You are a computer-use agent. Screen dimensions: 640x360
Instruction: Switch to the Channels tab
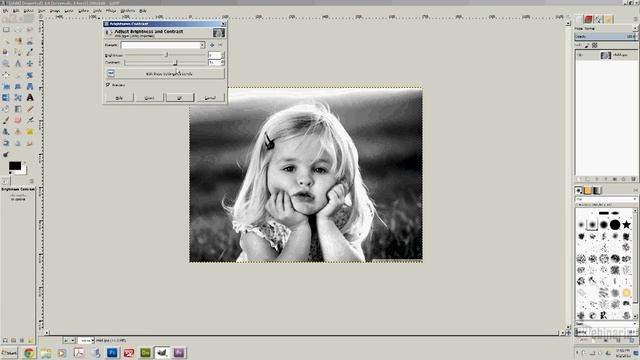(588, 19)
